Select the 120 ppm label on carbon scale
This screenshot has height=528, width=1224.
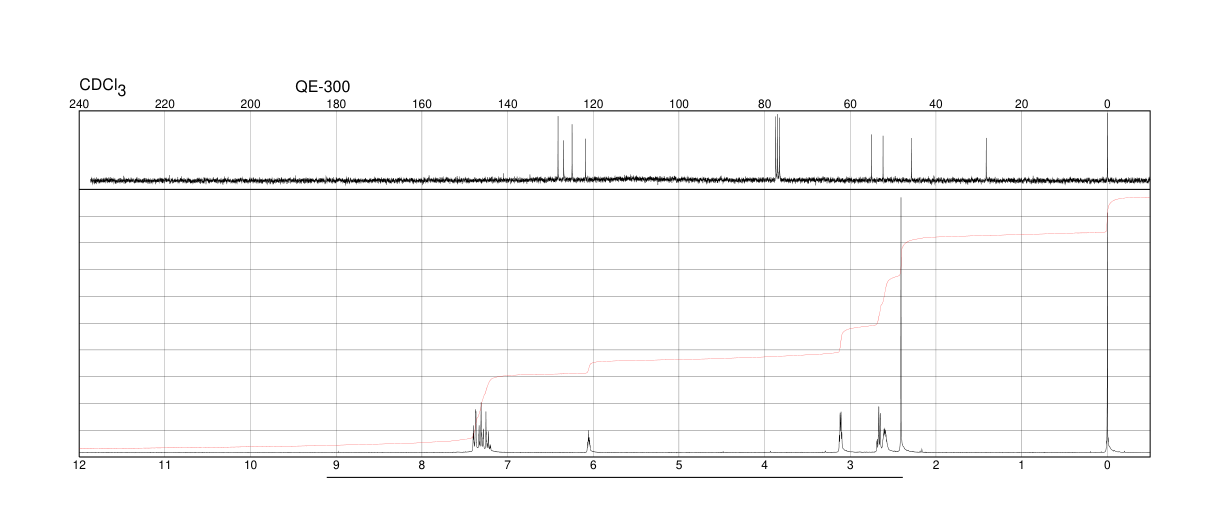click(x=593, y=104)
